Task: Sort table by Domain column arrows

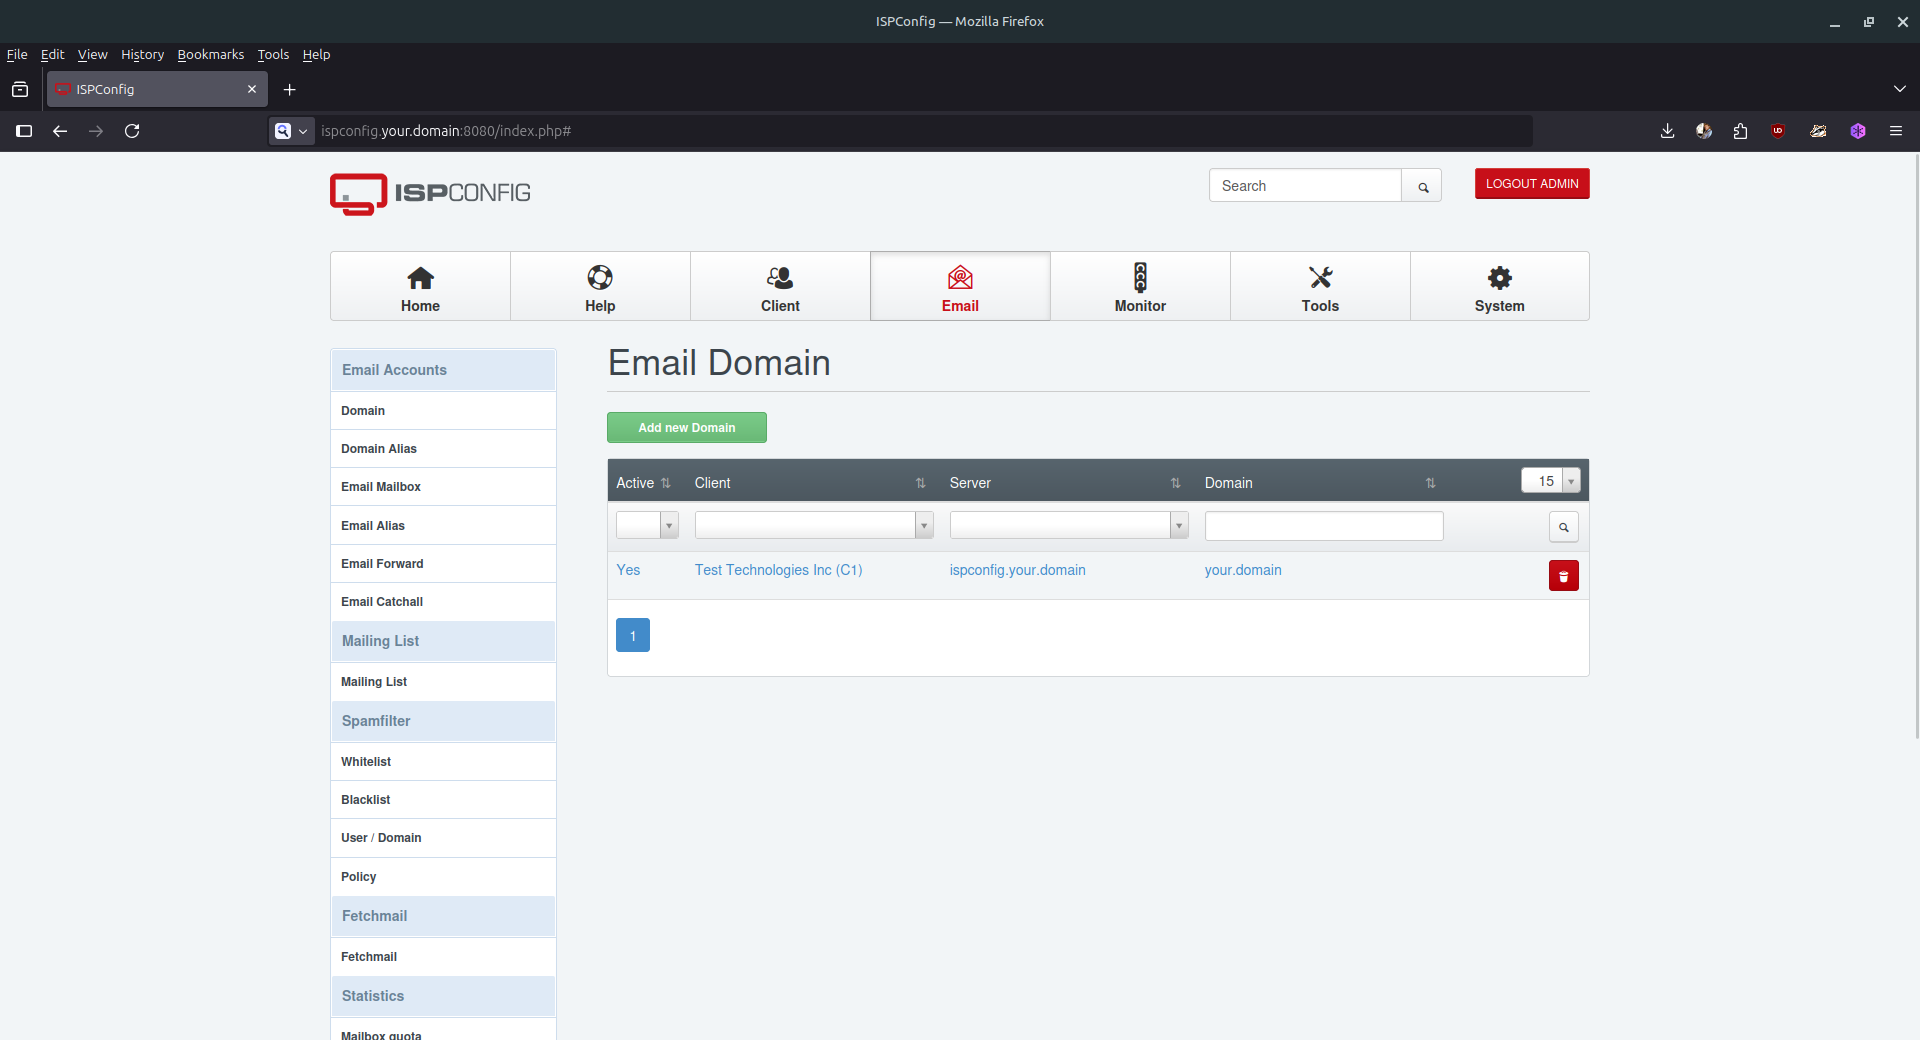Action: [1431, 483]
